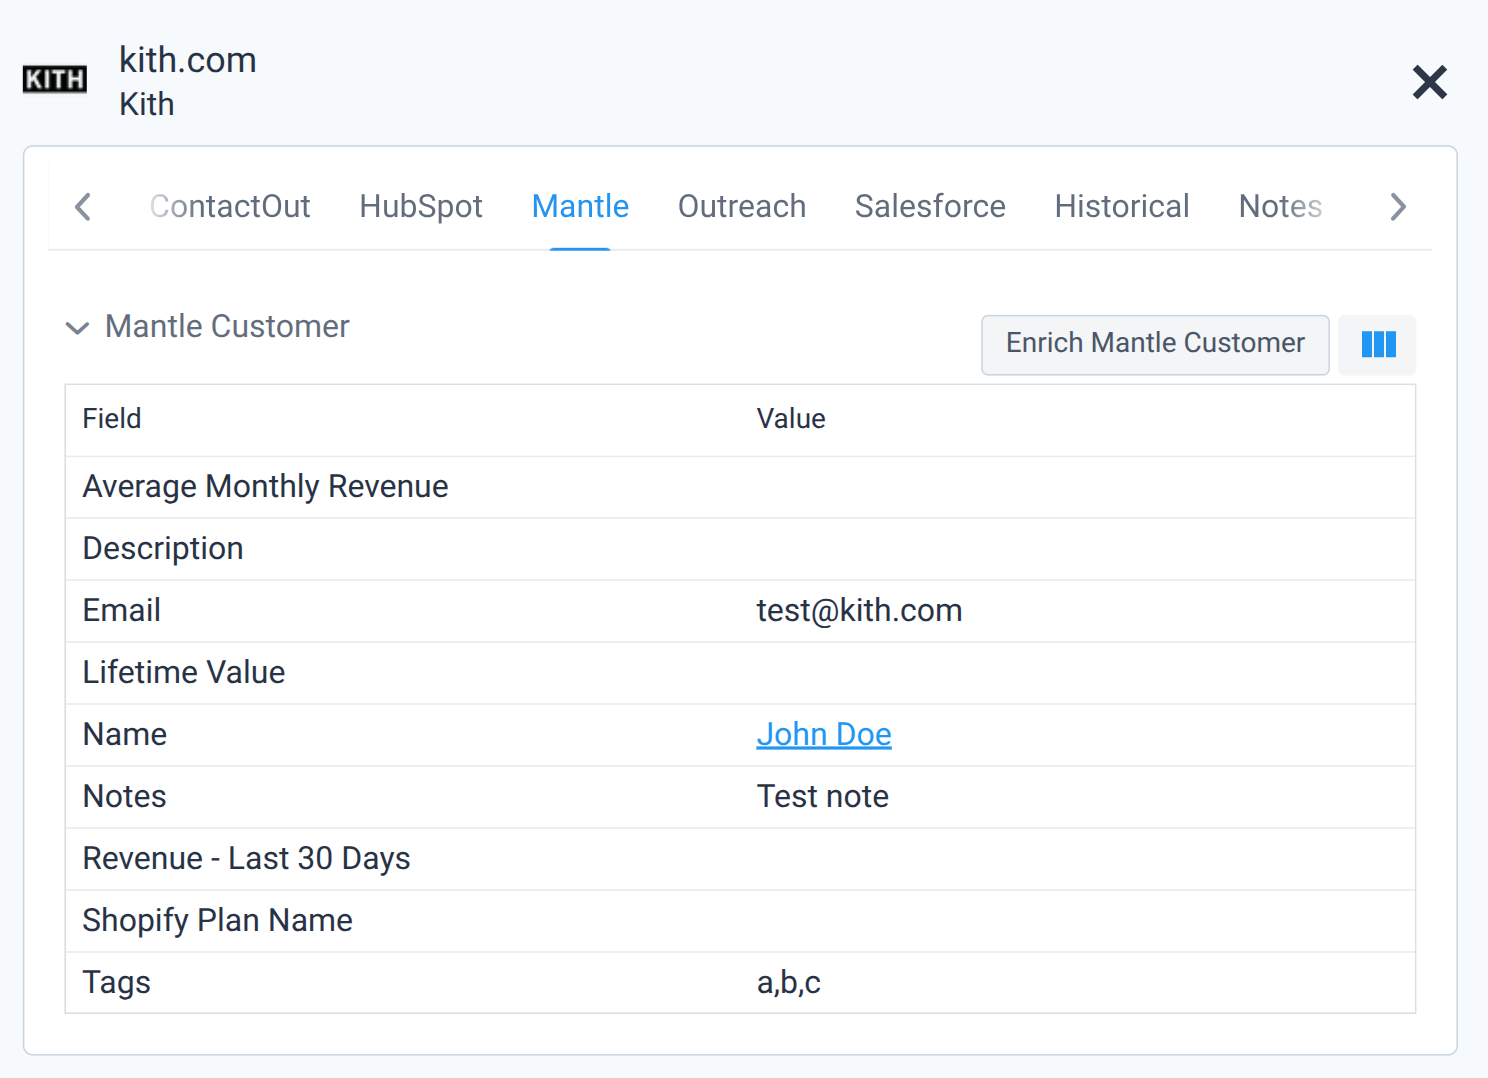Click the Kith company name subtitle

(x=147, y=104)
